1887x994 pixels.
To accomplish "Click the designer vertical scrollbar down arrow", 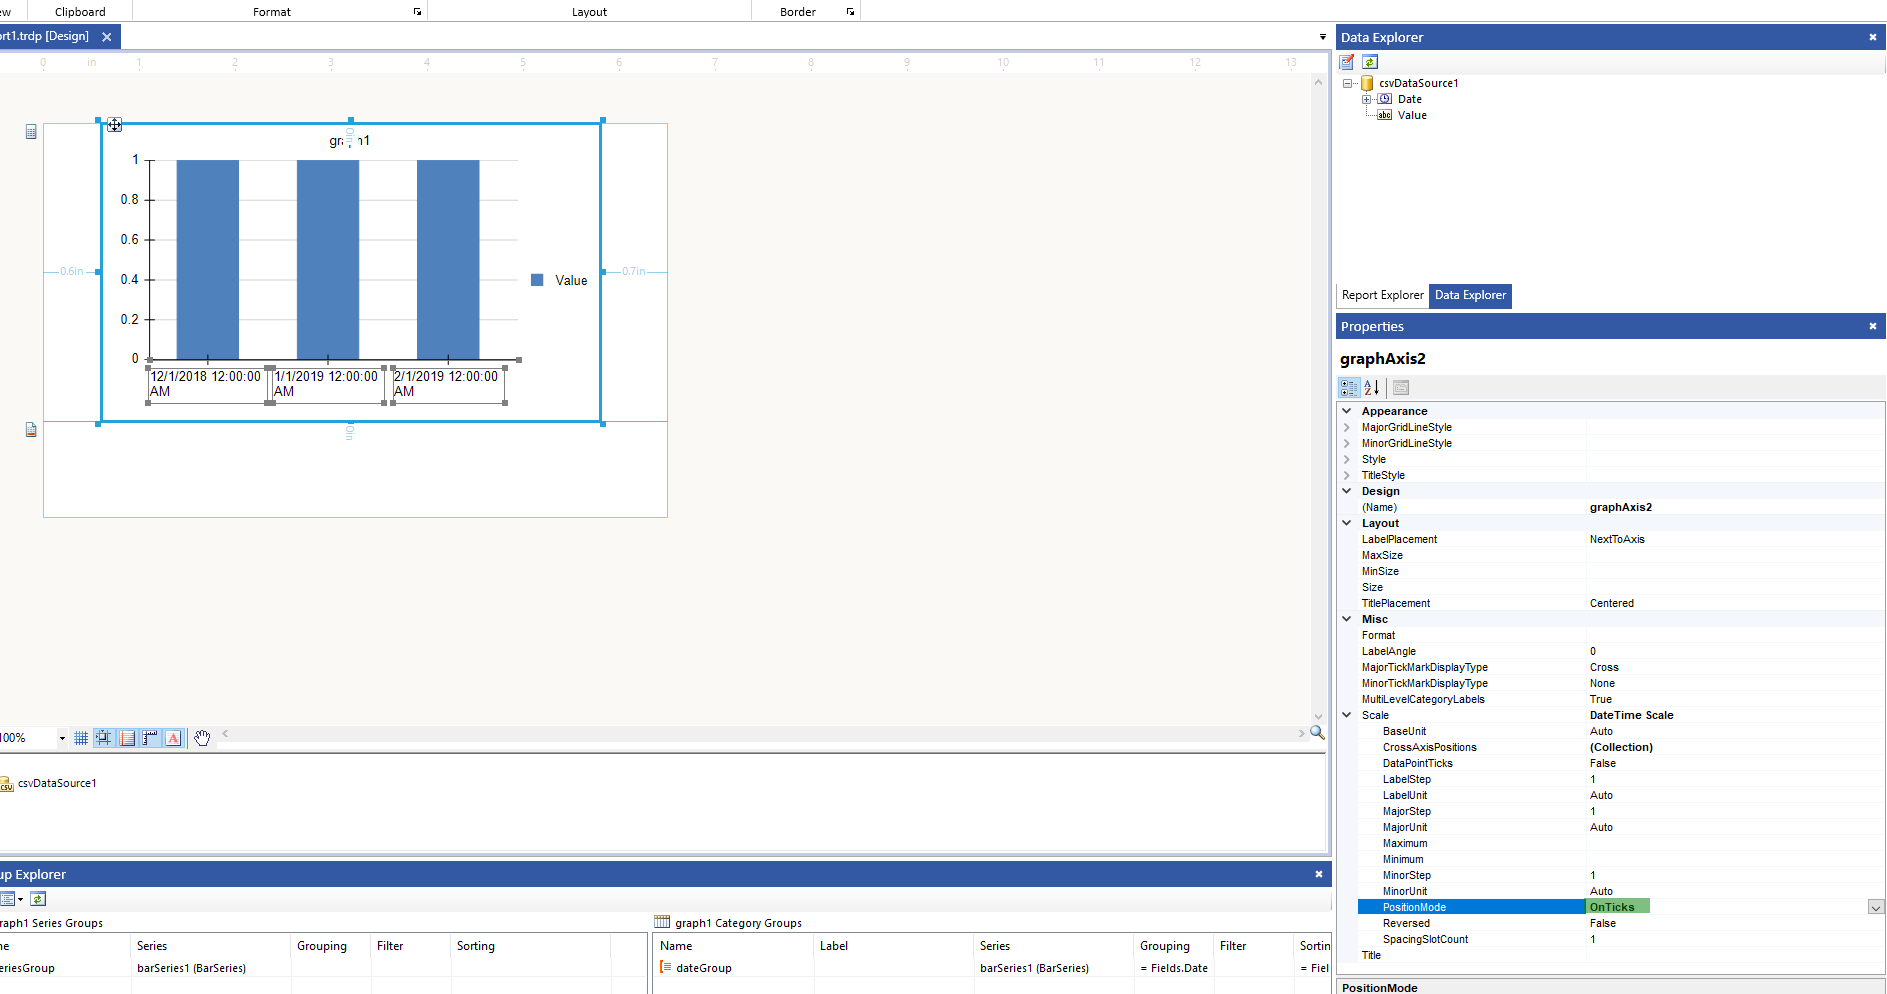I will [x=1318, y=716].
